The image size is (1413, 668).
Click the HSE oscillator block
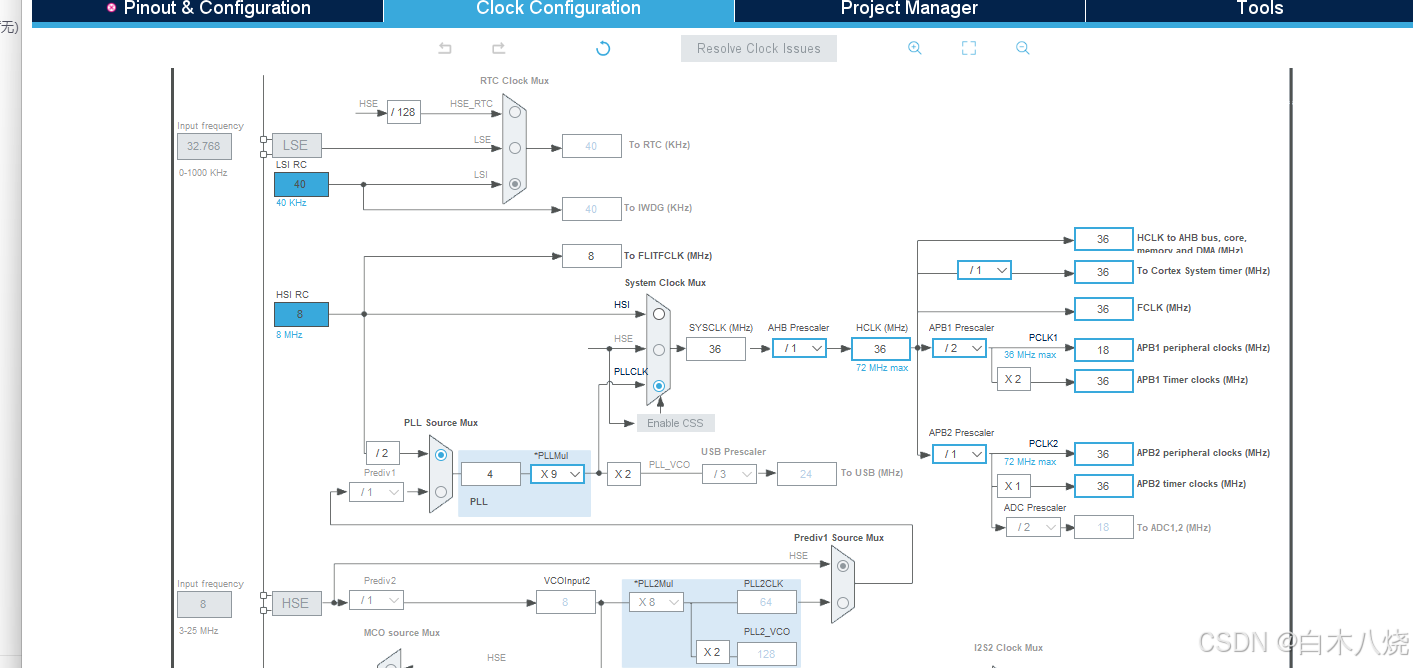click(x=295, y=603)
